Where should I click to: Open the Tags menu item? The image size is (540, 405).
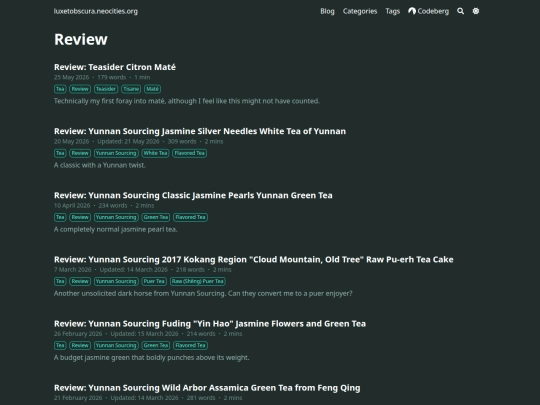click(x=393, y=11)
